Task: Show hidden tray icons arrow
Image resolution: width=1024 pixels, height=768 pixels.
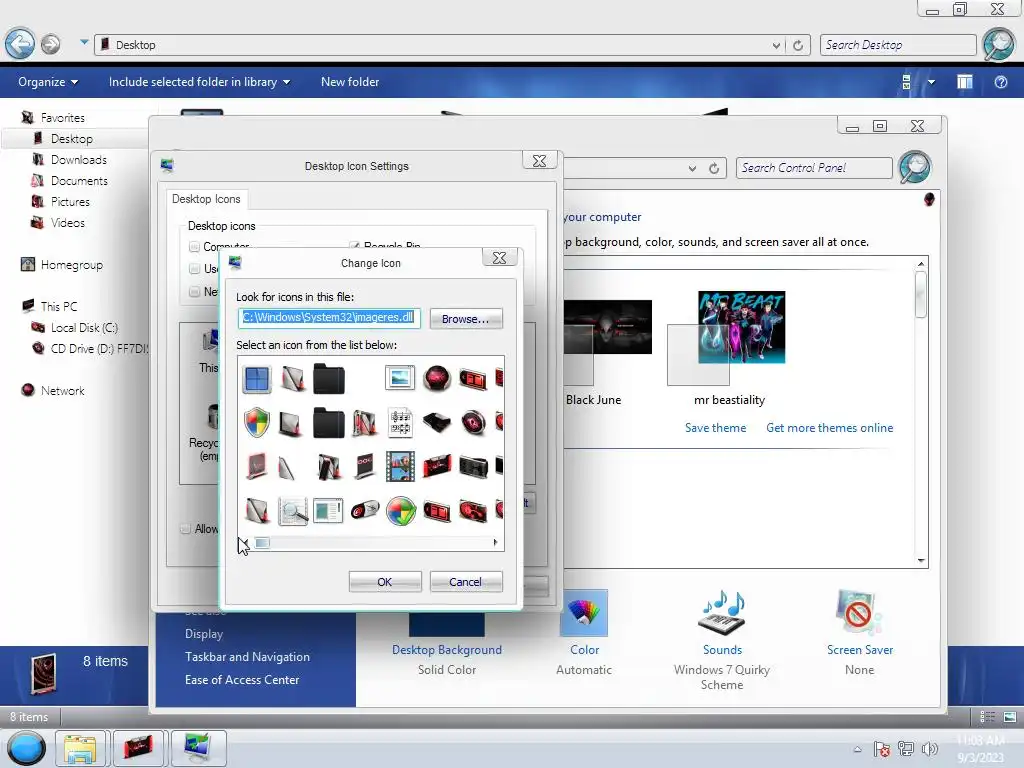Action: [x=857, y=749]
